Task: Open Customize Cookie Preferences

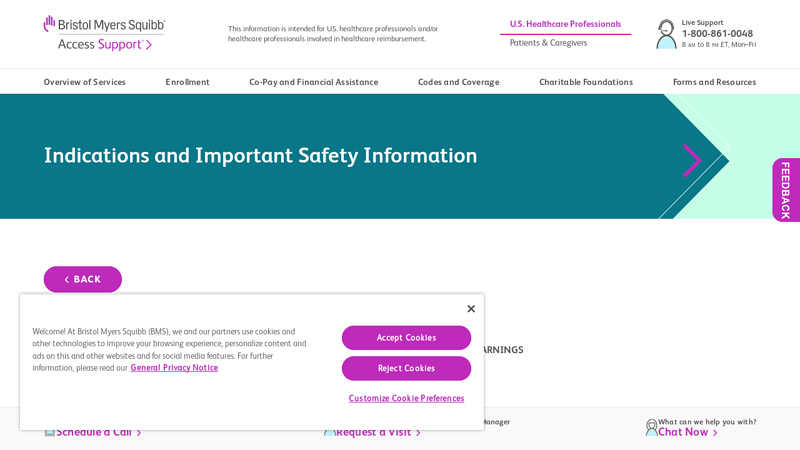Action: coord(406,398)
